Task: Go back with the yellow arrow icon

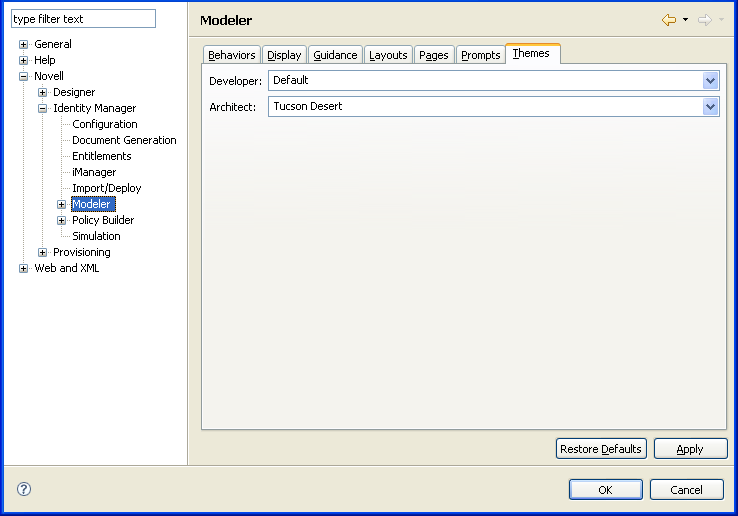Action: point(669,20)
